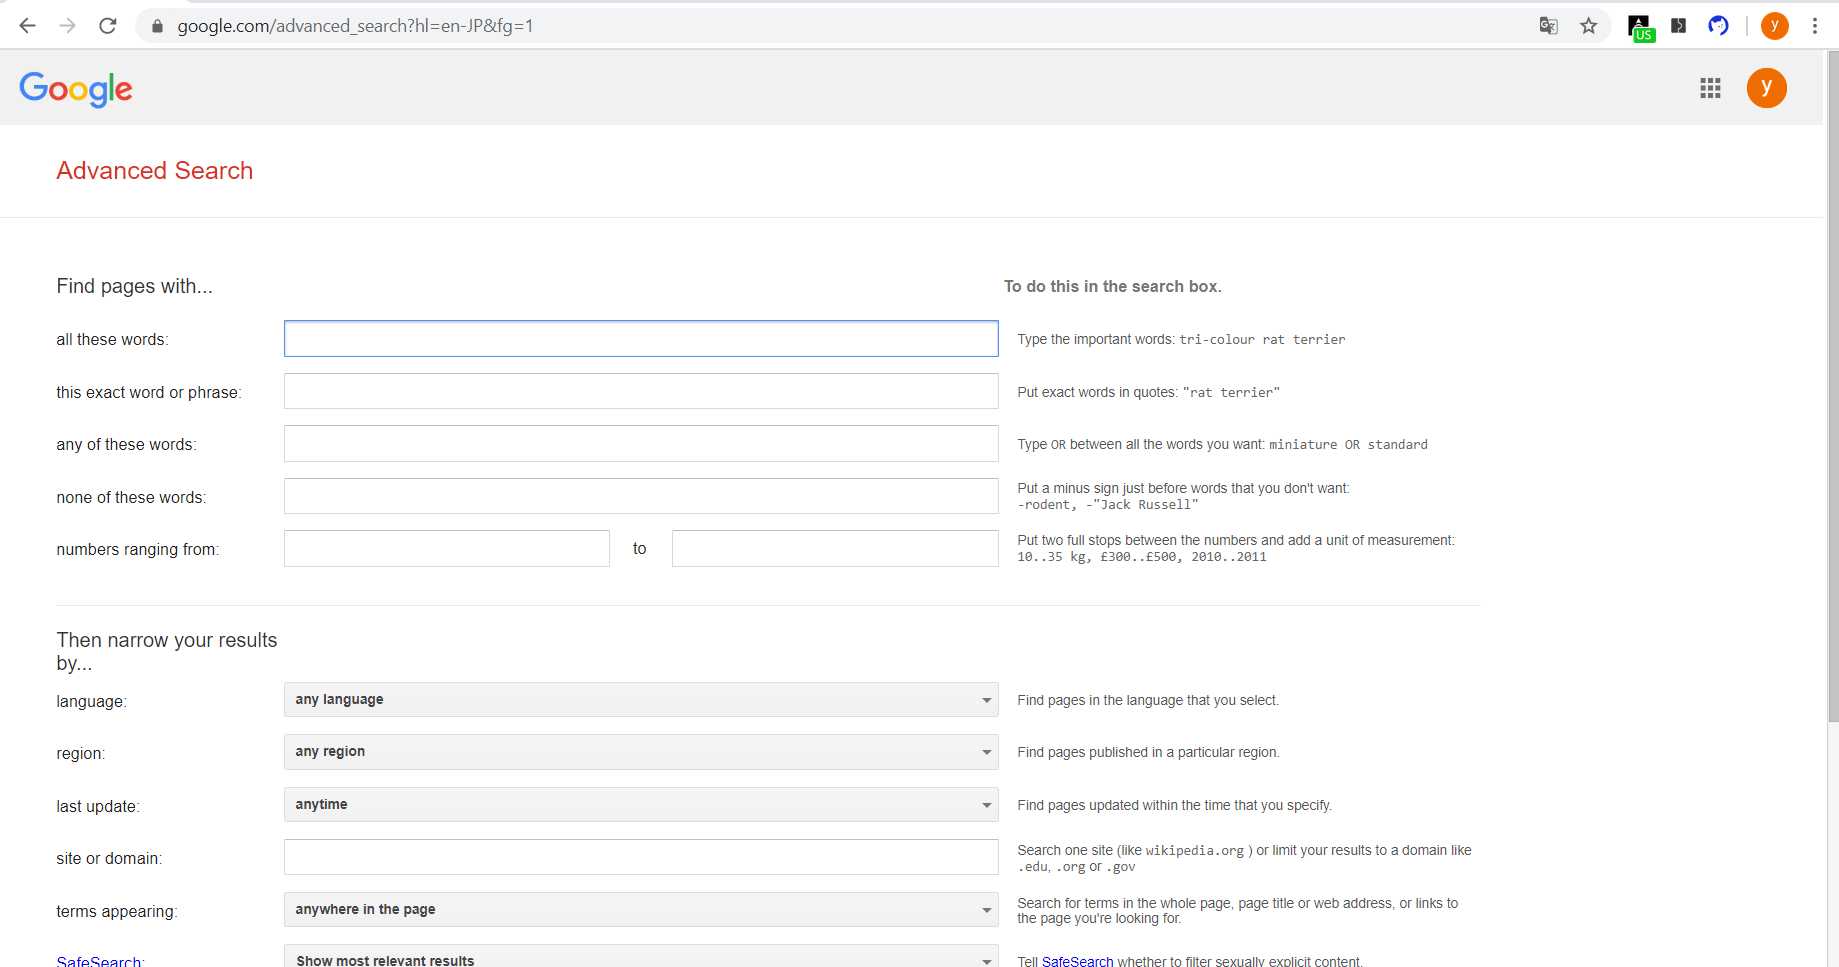Open the translate page icon
This screenshot has width=1839, height=967.
[x=1548, y=26]
